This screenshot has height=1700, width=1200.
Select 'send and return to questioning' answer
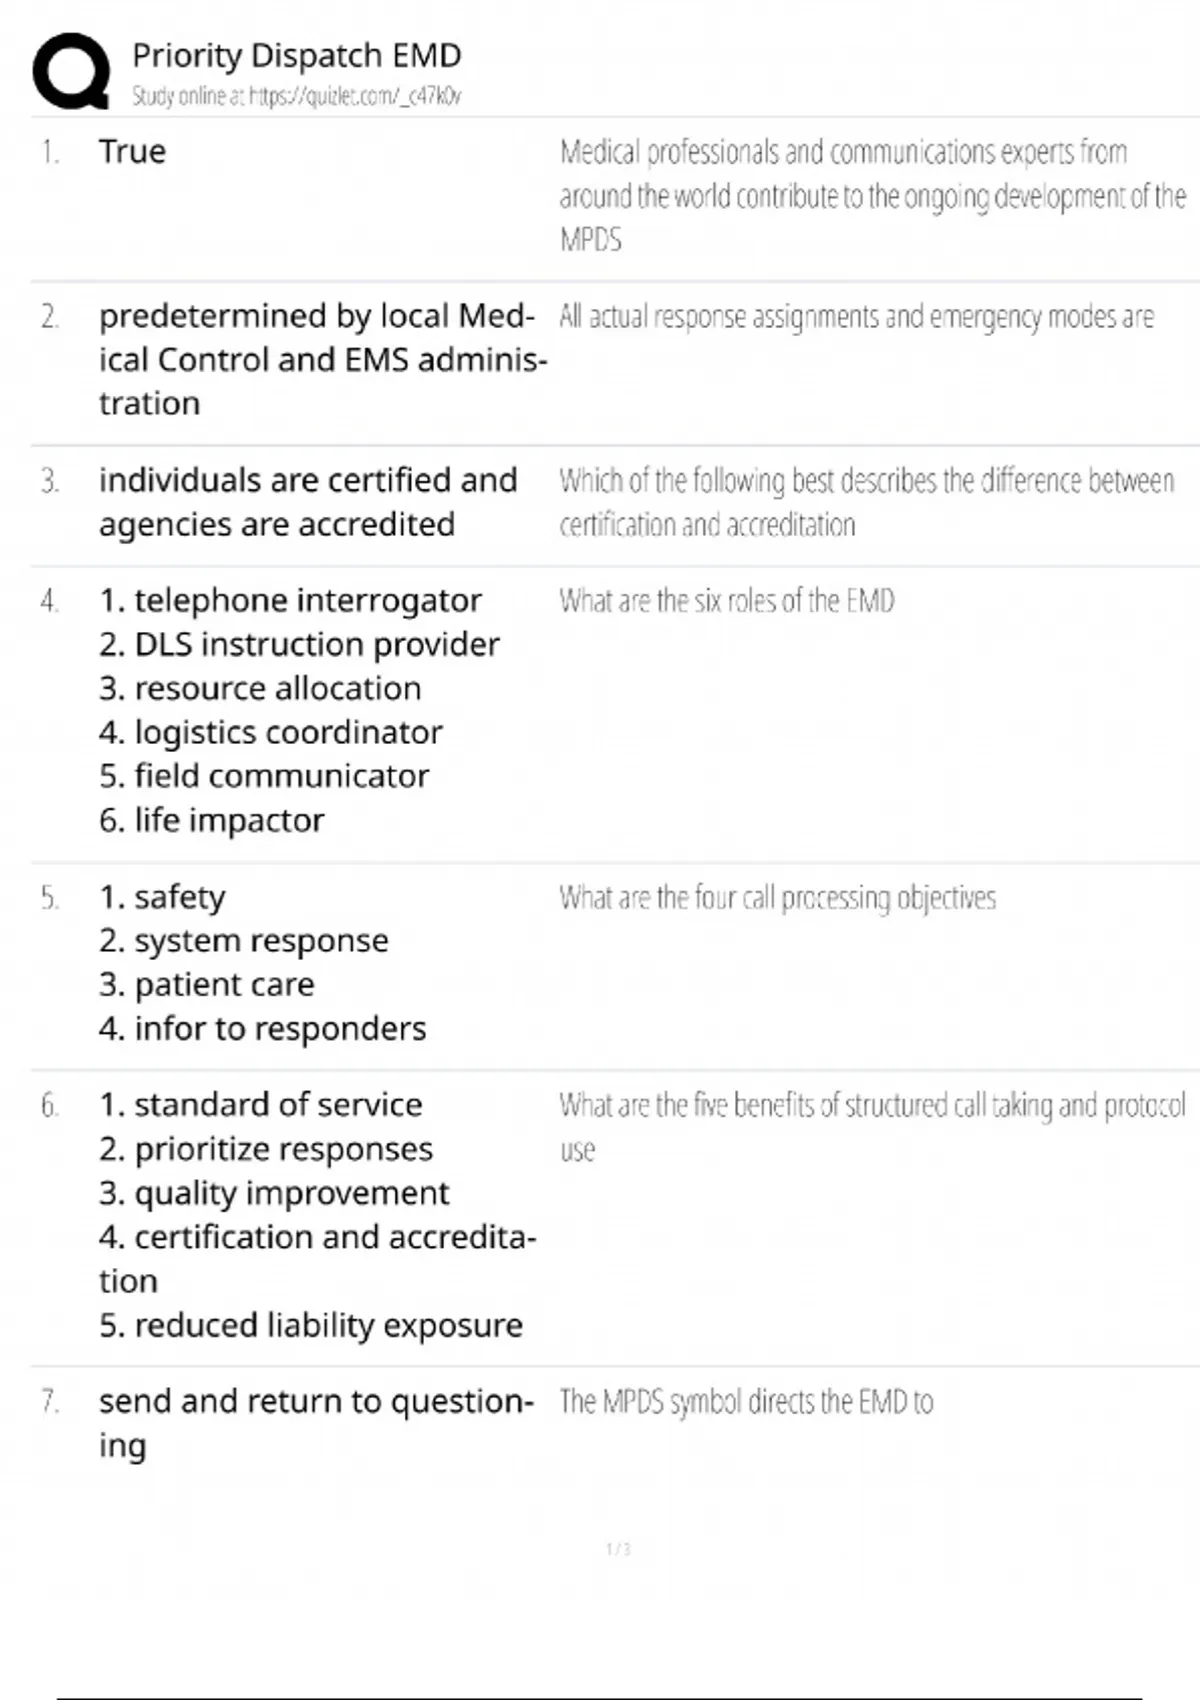pos(316,1423)
